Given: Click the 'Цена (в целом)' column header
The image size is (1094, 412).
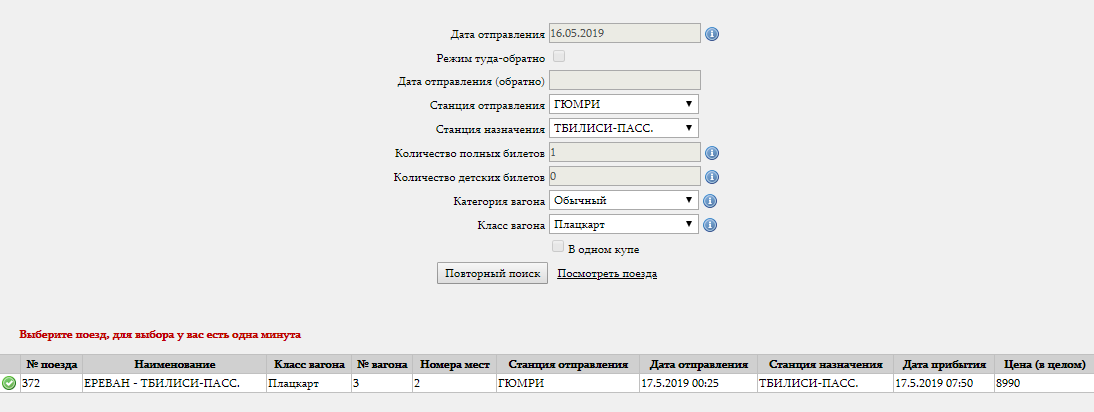Looking at the screenshot, I should coord(1041,364).
